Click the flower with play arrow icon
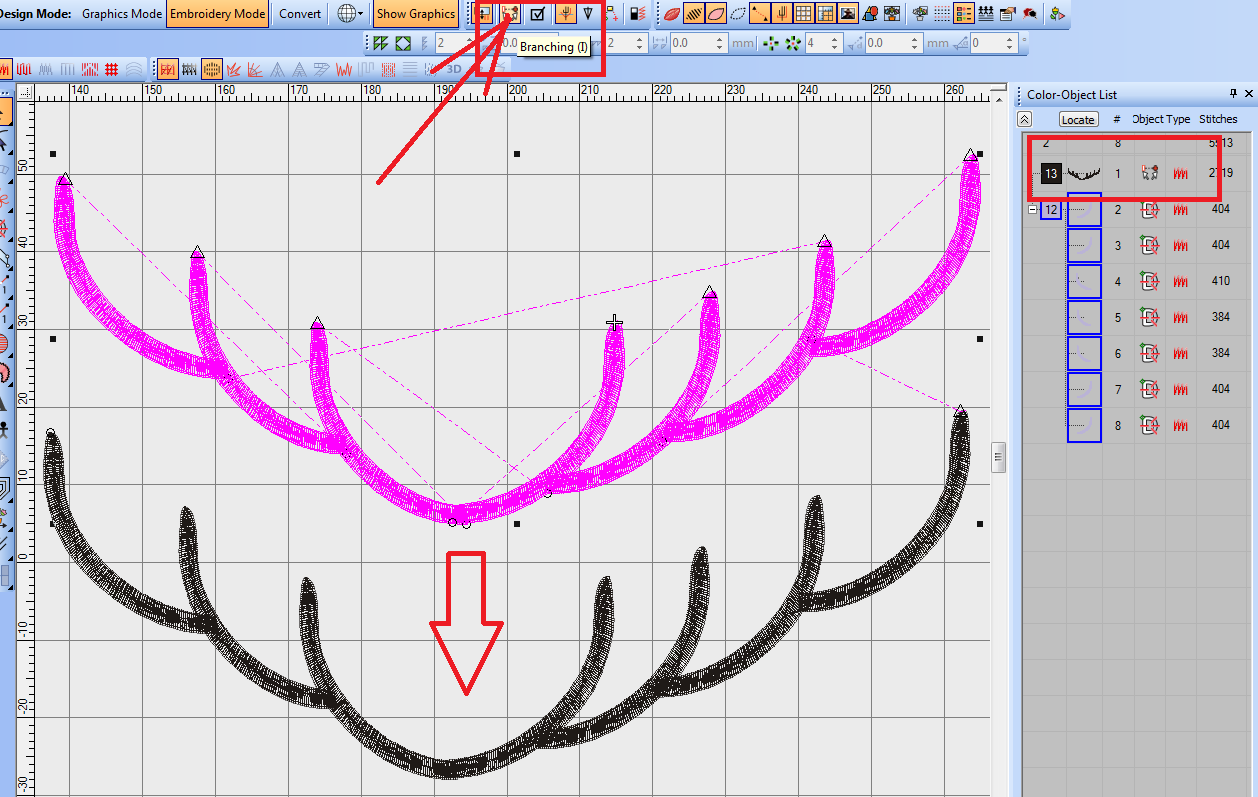The image size is (1258, 797). point(1057,14)
